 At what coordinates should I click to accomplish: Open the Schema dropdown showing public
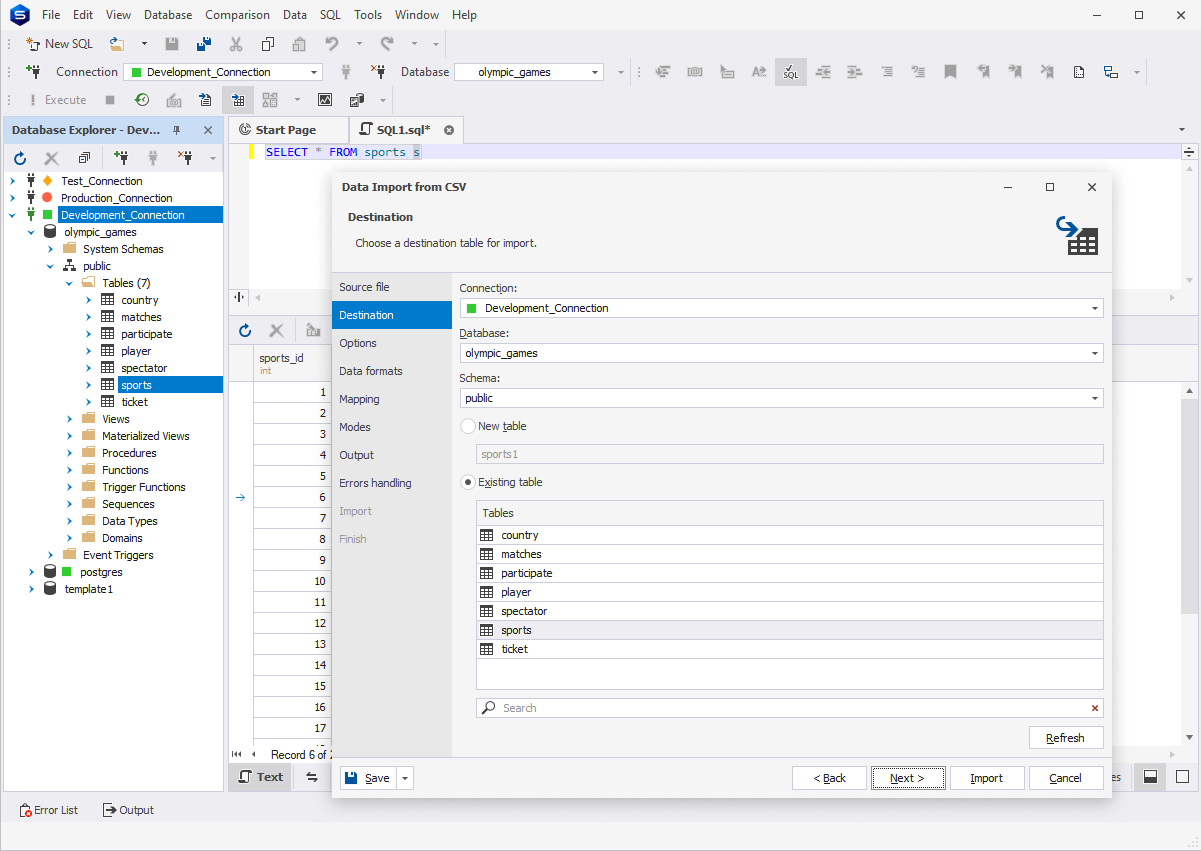[x=1094, y=397]
